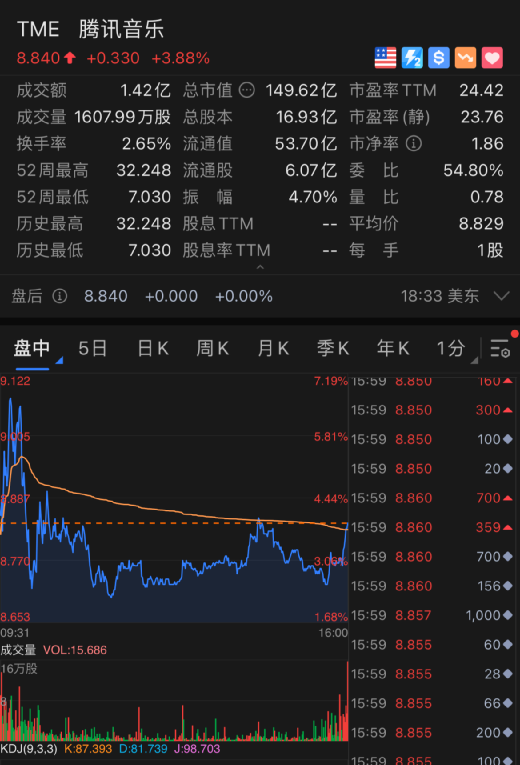
Task: Tap the +3.88% change percentage
Action: pyautogui.click(x=180, y=58)
